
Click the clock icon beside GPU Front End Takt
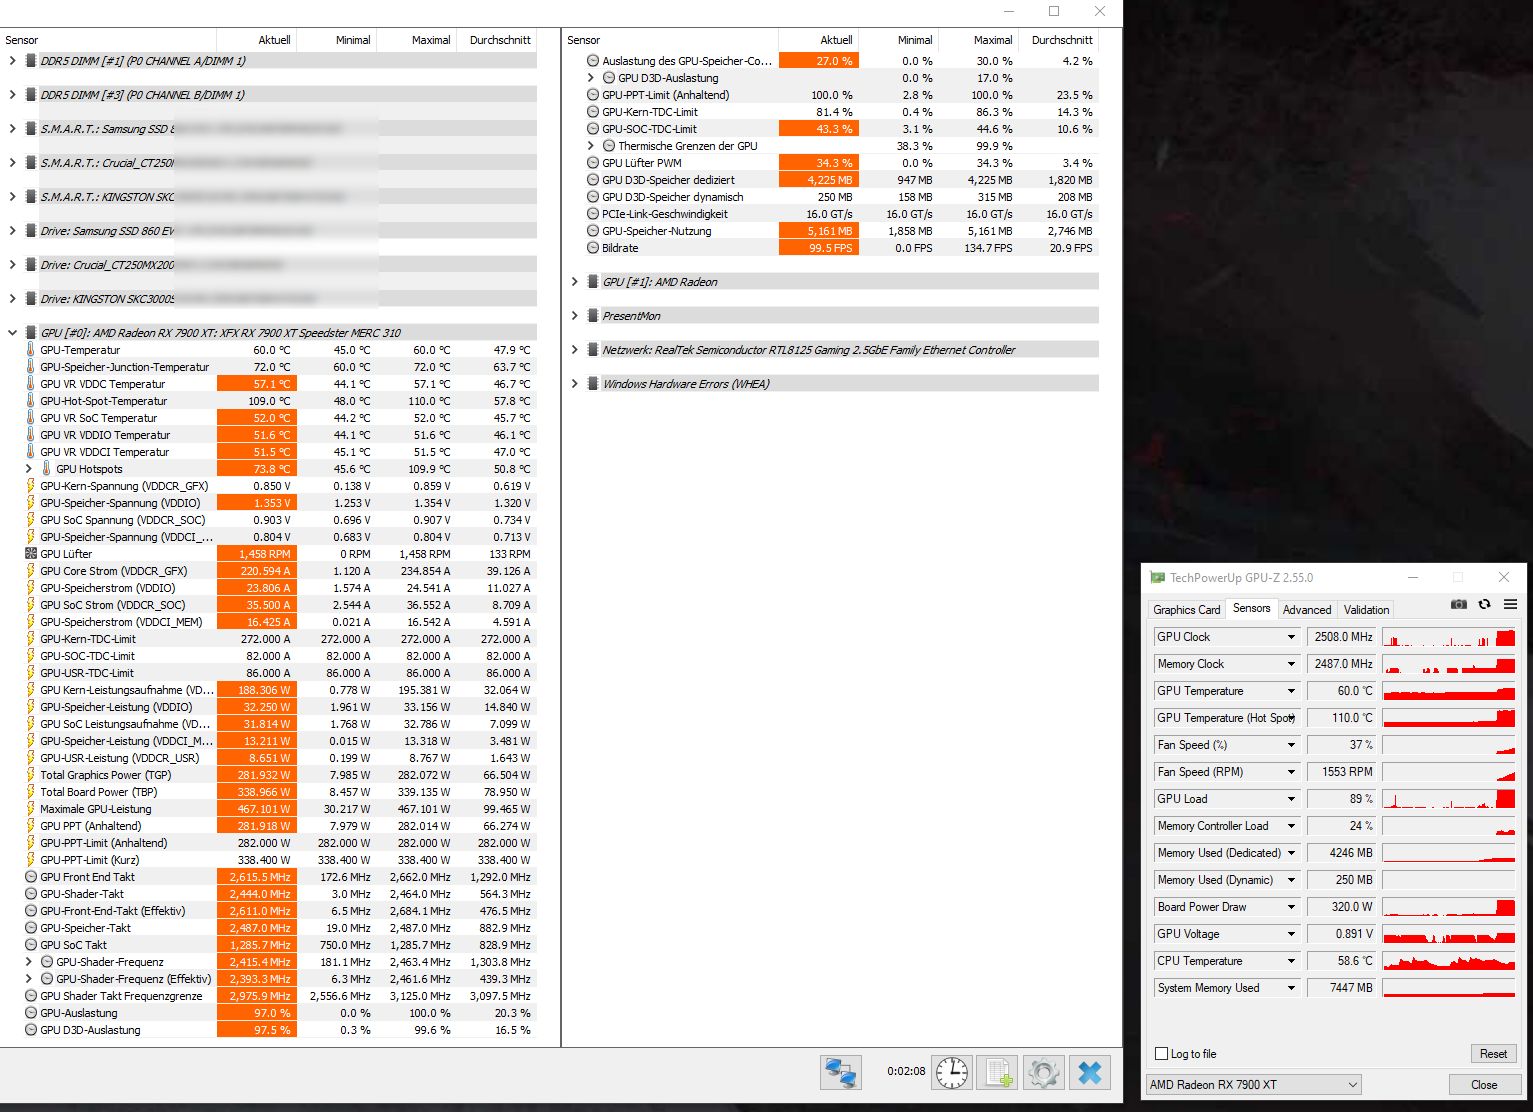(x=31, y=877)
